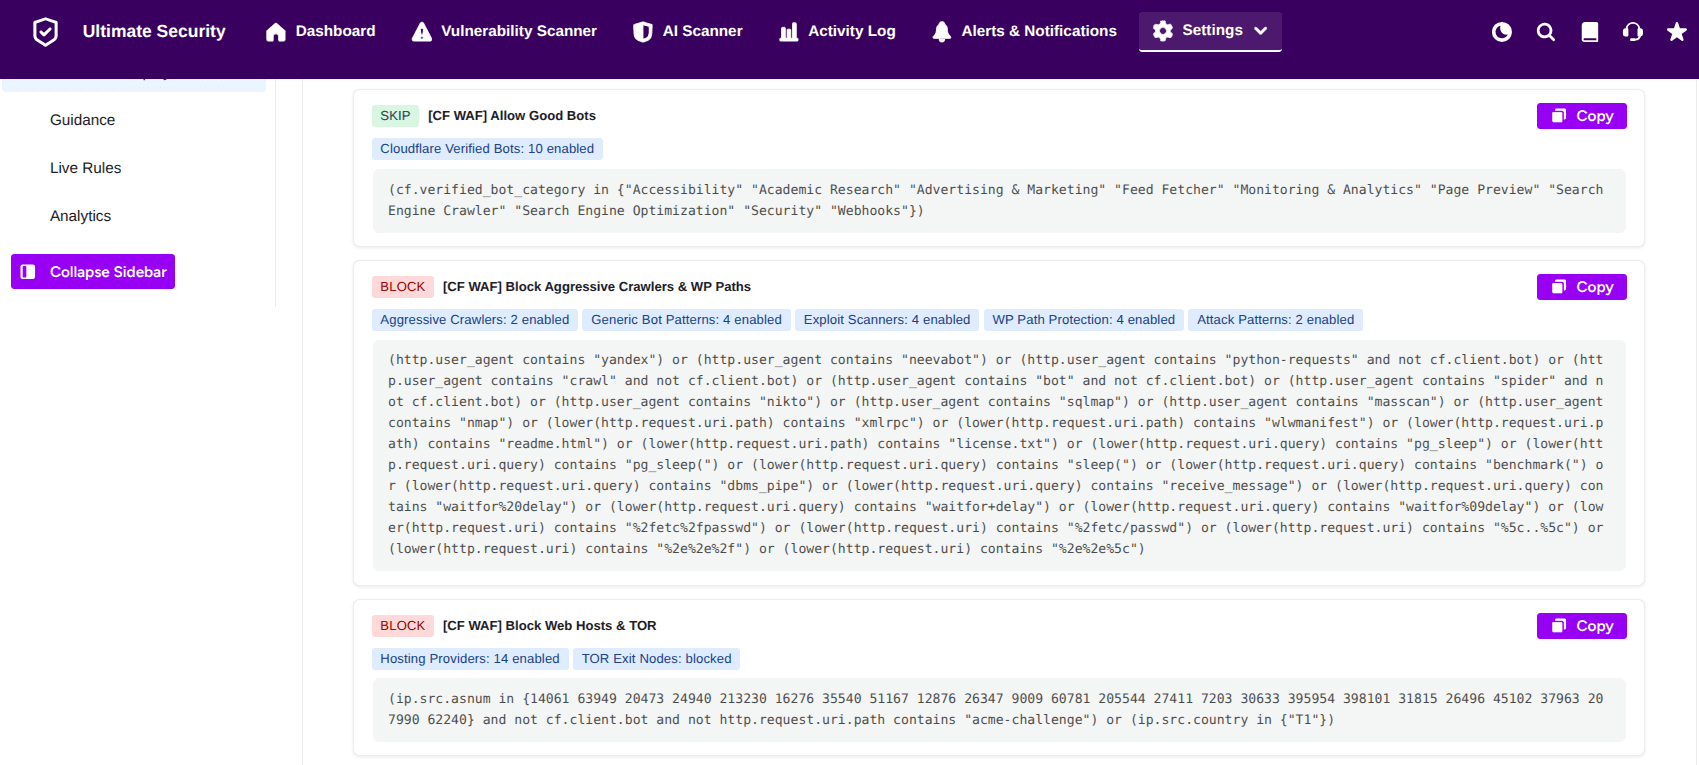Click the Collapse Sidebar panel icon
Viewport: 1699px width, 765px height.
(x=28, y=272)
